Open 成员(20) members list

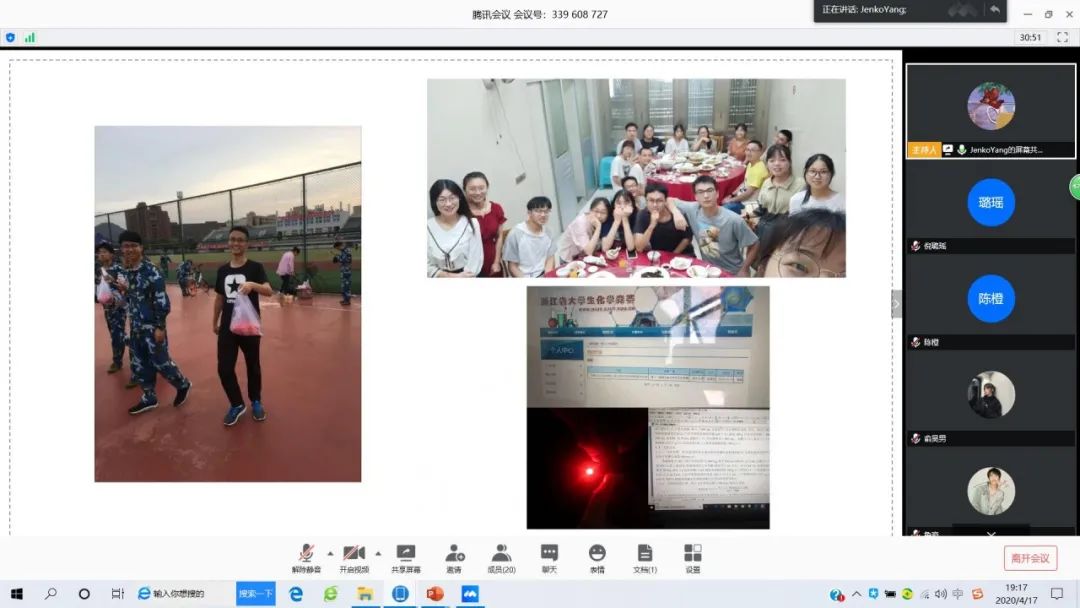click(501, 557)
